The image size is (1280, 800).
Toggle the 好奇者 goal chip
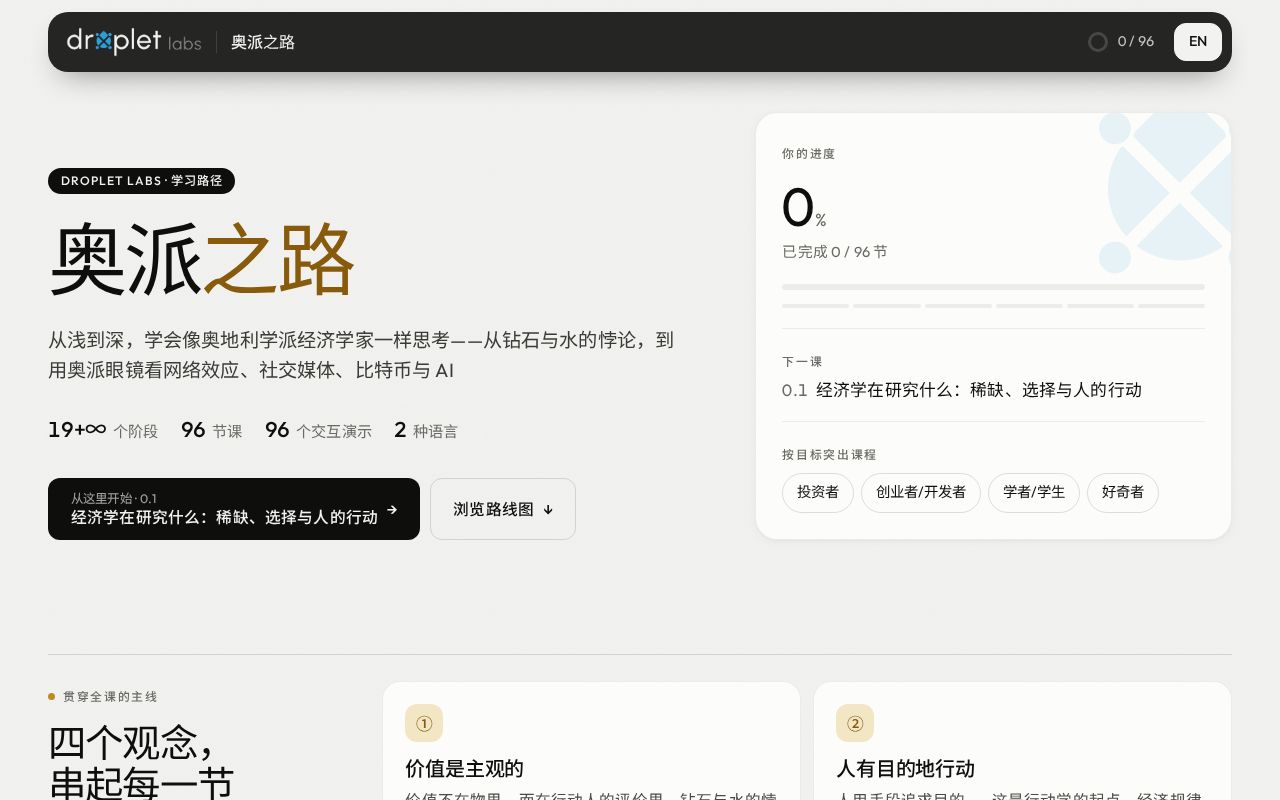tap(1123, 493)
